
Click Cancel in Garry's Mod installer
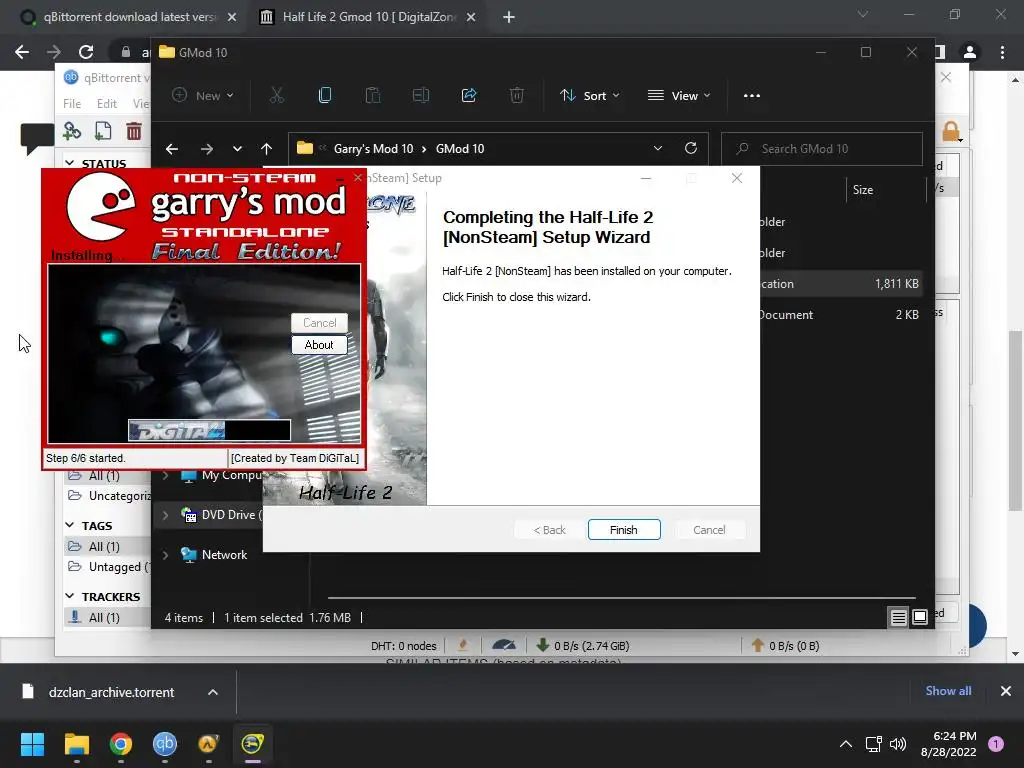pos(319,323)
